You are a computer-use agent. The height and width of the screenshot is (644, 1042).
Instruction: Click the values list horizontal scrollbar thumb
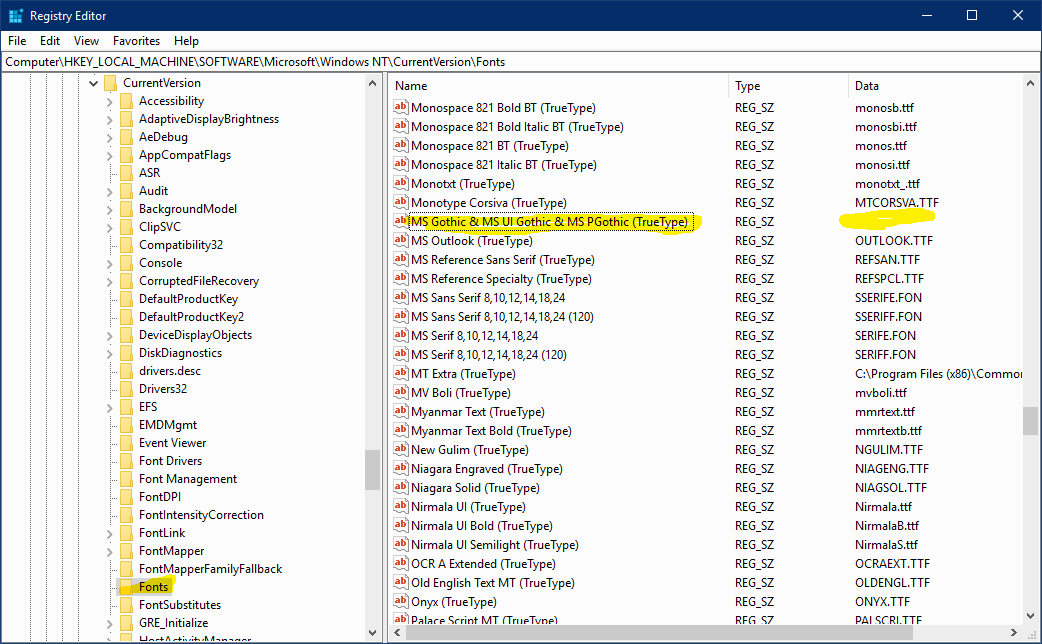click(659, 633)
